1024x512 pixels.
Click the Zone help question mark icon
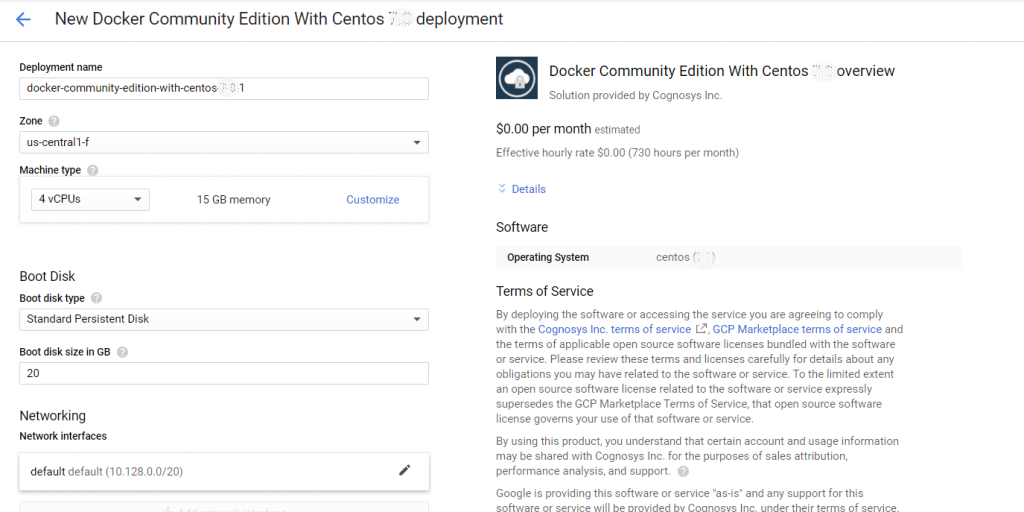point(54,121)
